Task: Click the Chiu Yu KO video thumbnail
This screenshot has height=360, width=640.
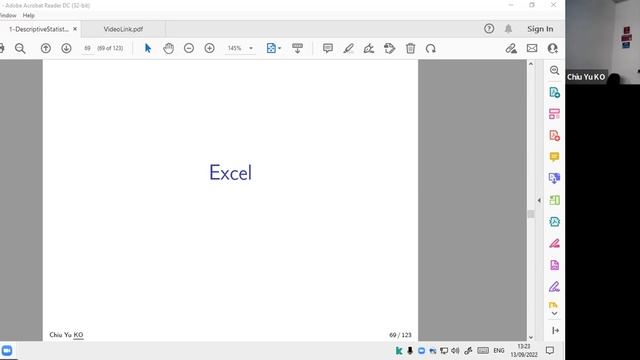Action: click(602, 42)
